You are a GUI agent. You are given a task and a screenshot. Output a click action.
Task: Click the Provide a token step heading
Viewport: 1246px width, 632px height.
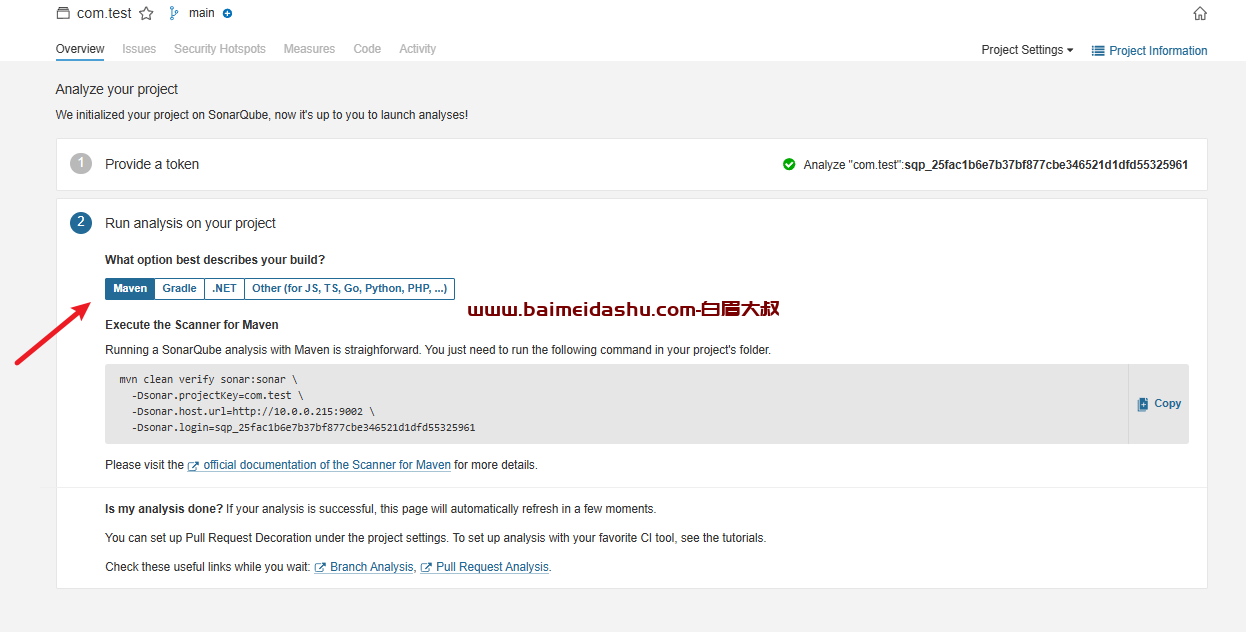coord(152,164)
